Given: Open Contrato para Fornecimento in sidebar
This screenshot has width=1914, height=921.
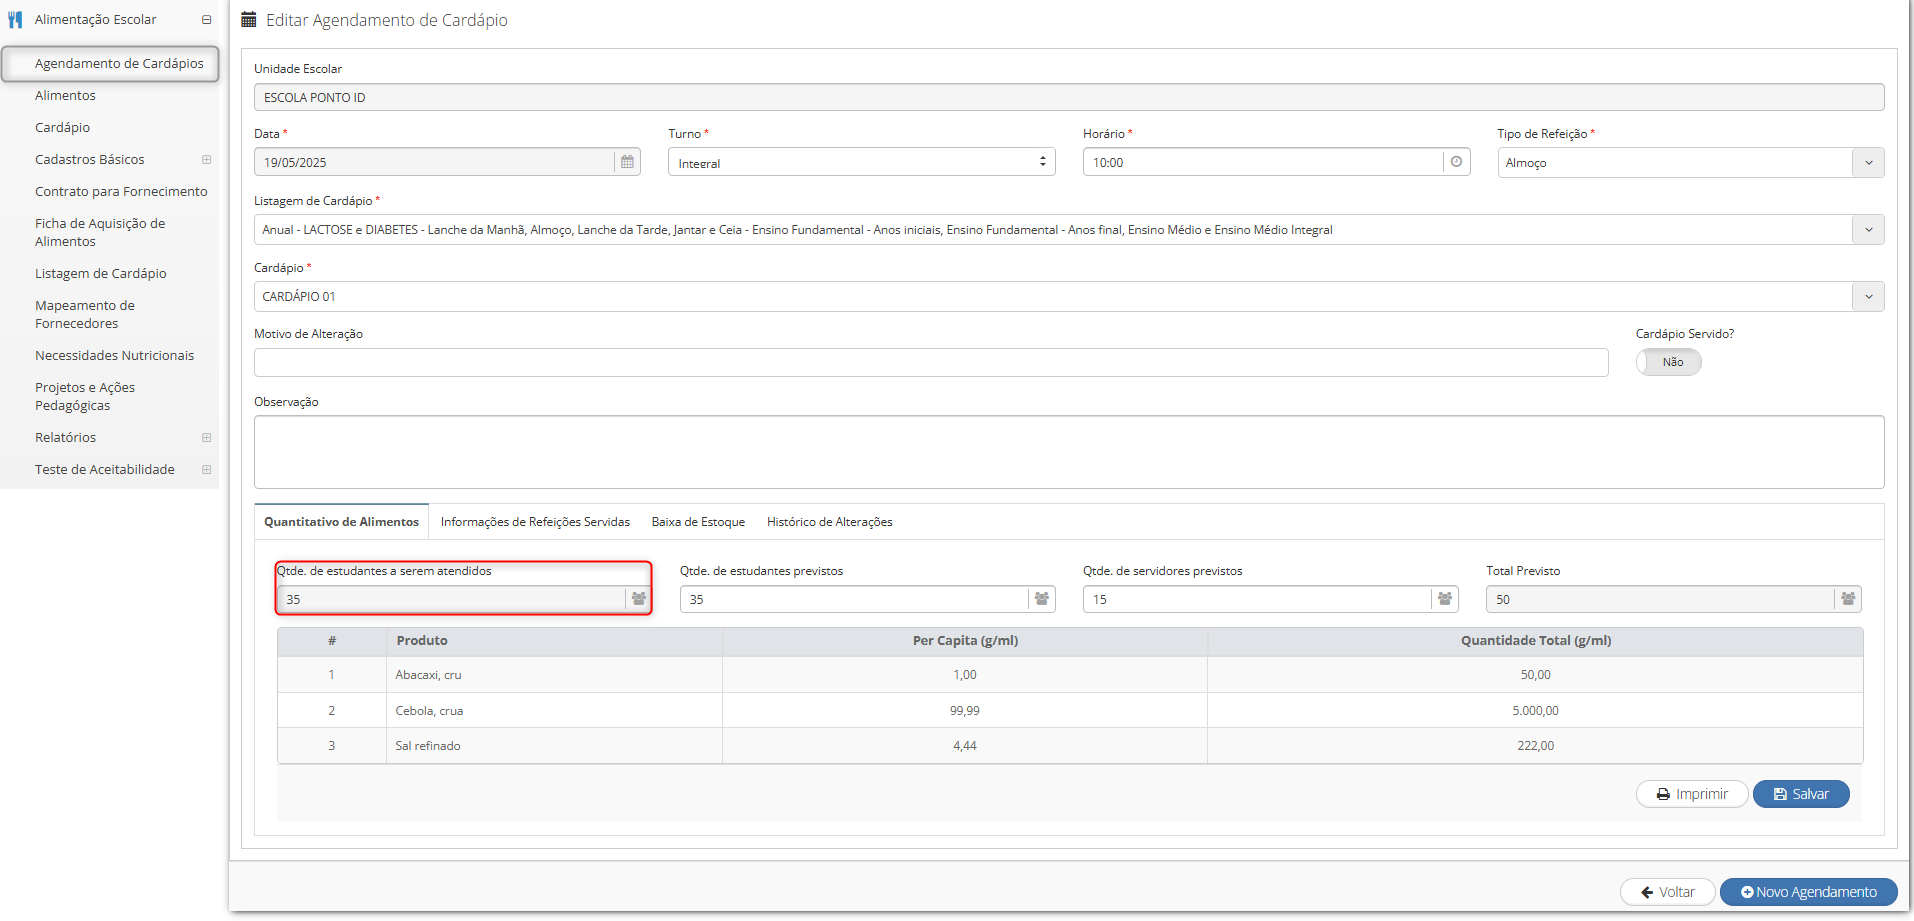Looking at the screenshot, I should [121, 192].
